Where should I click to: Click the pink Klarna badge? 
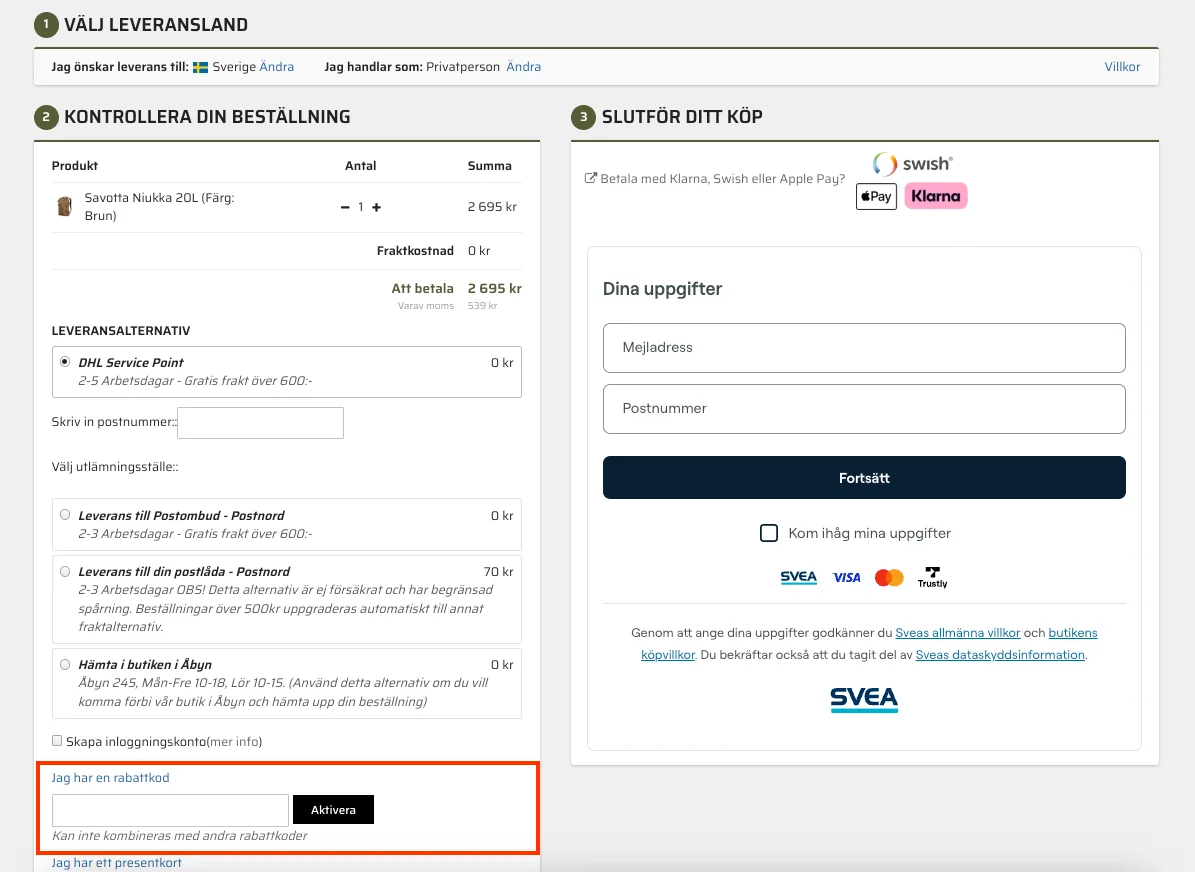[936, 197]
